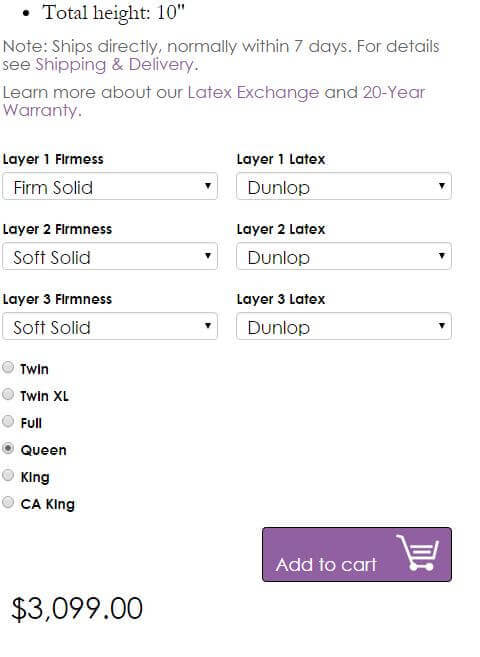Select the Twin size radio button
The height and width of the screenshot is (657, 480).
[8, 367]
